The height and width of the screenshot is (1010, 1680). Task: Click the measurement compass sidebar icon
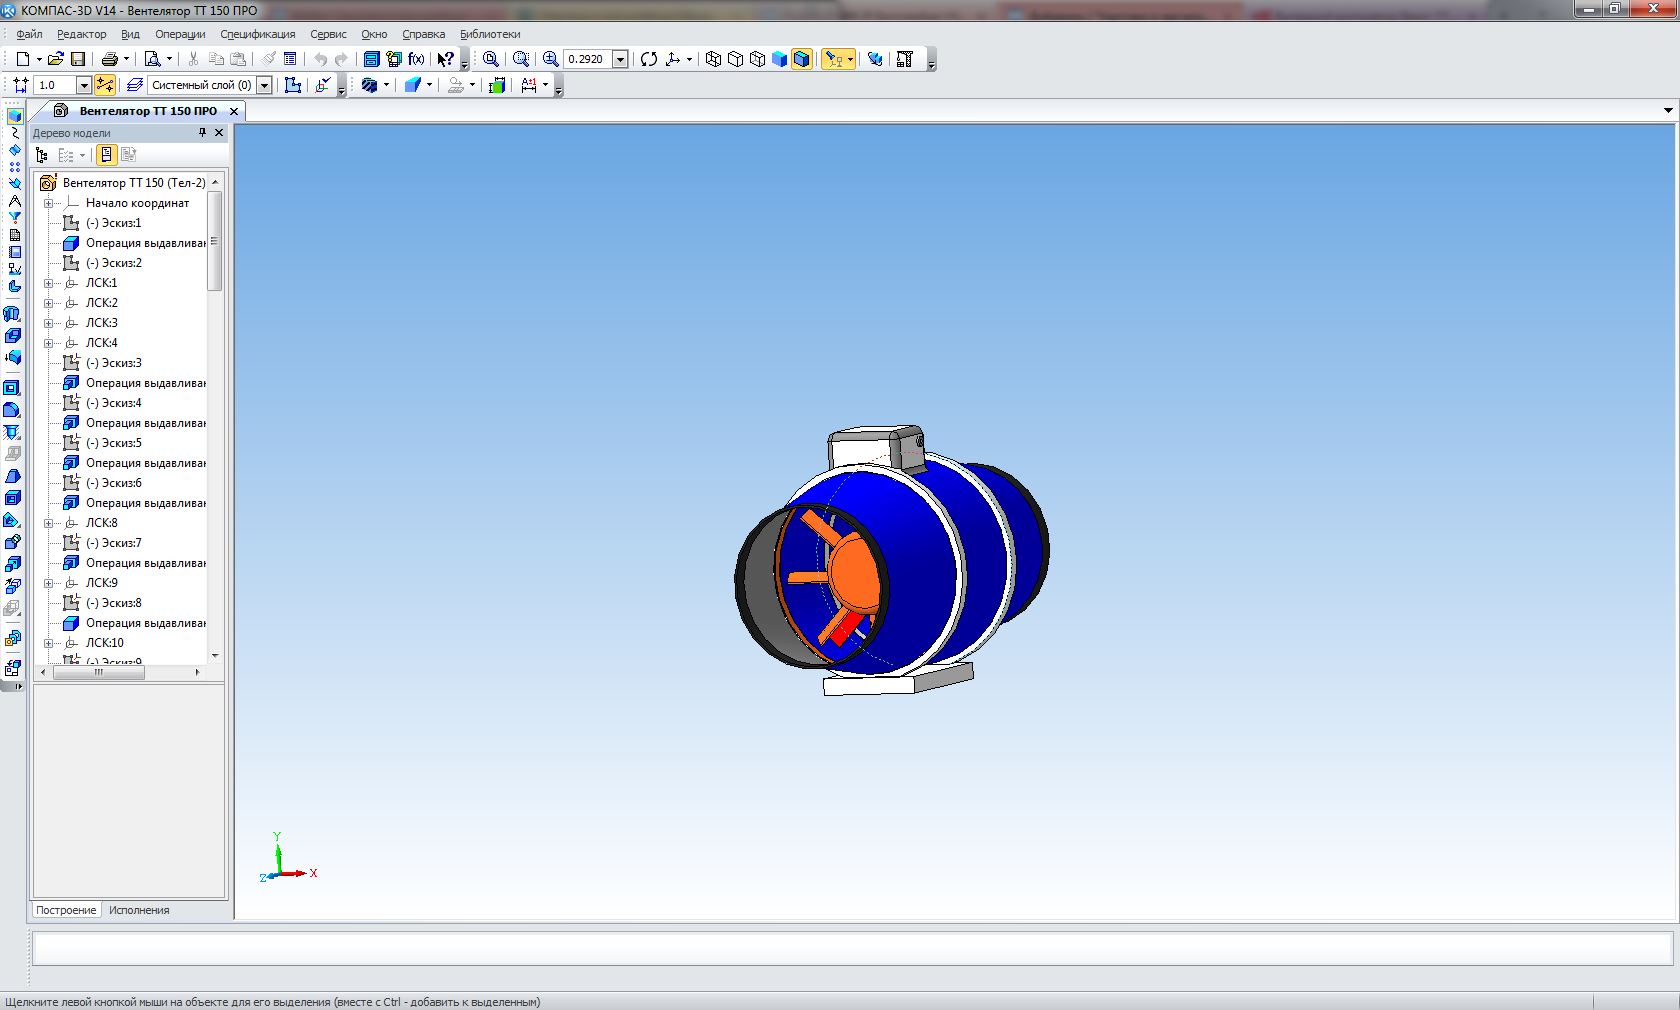coord(14,201)
